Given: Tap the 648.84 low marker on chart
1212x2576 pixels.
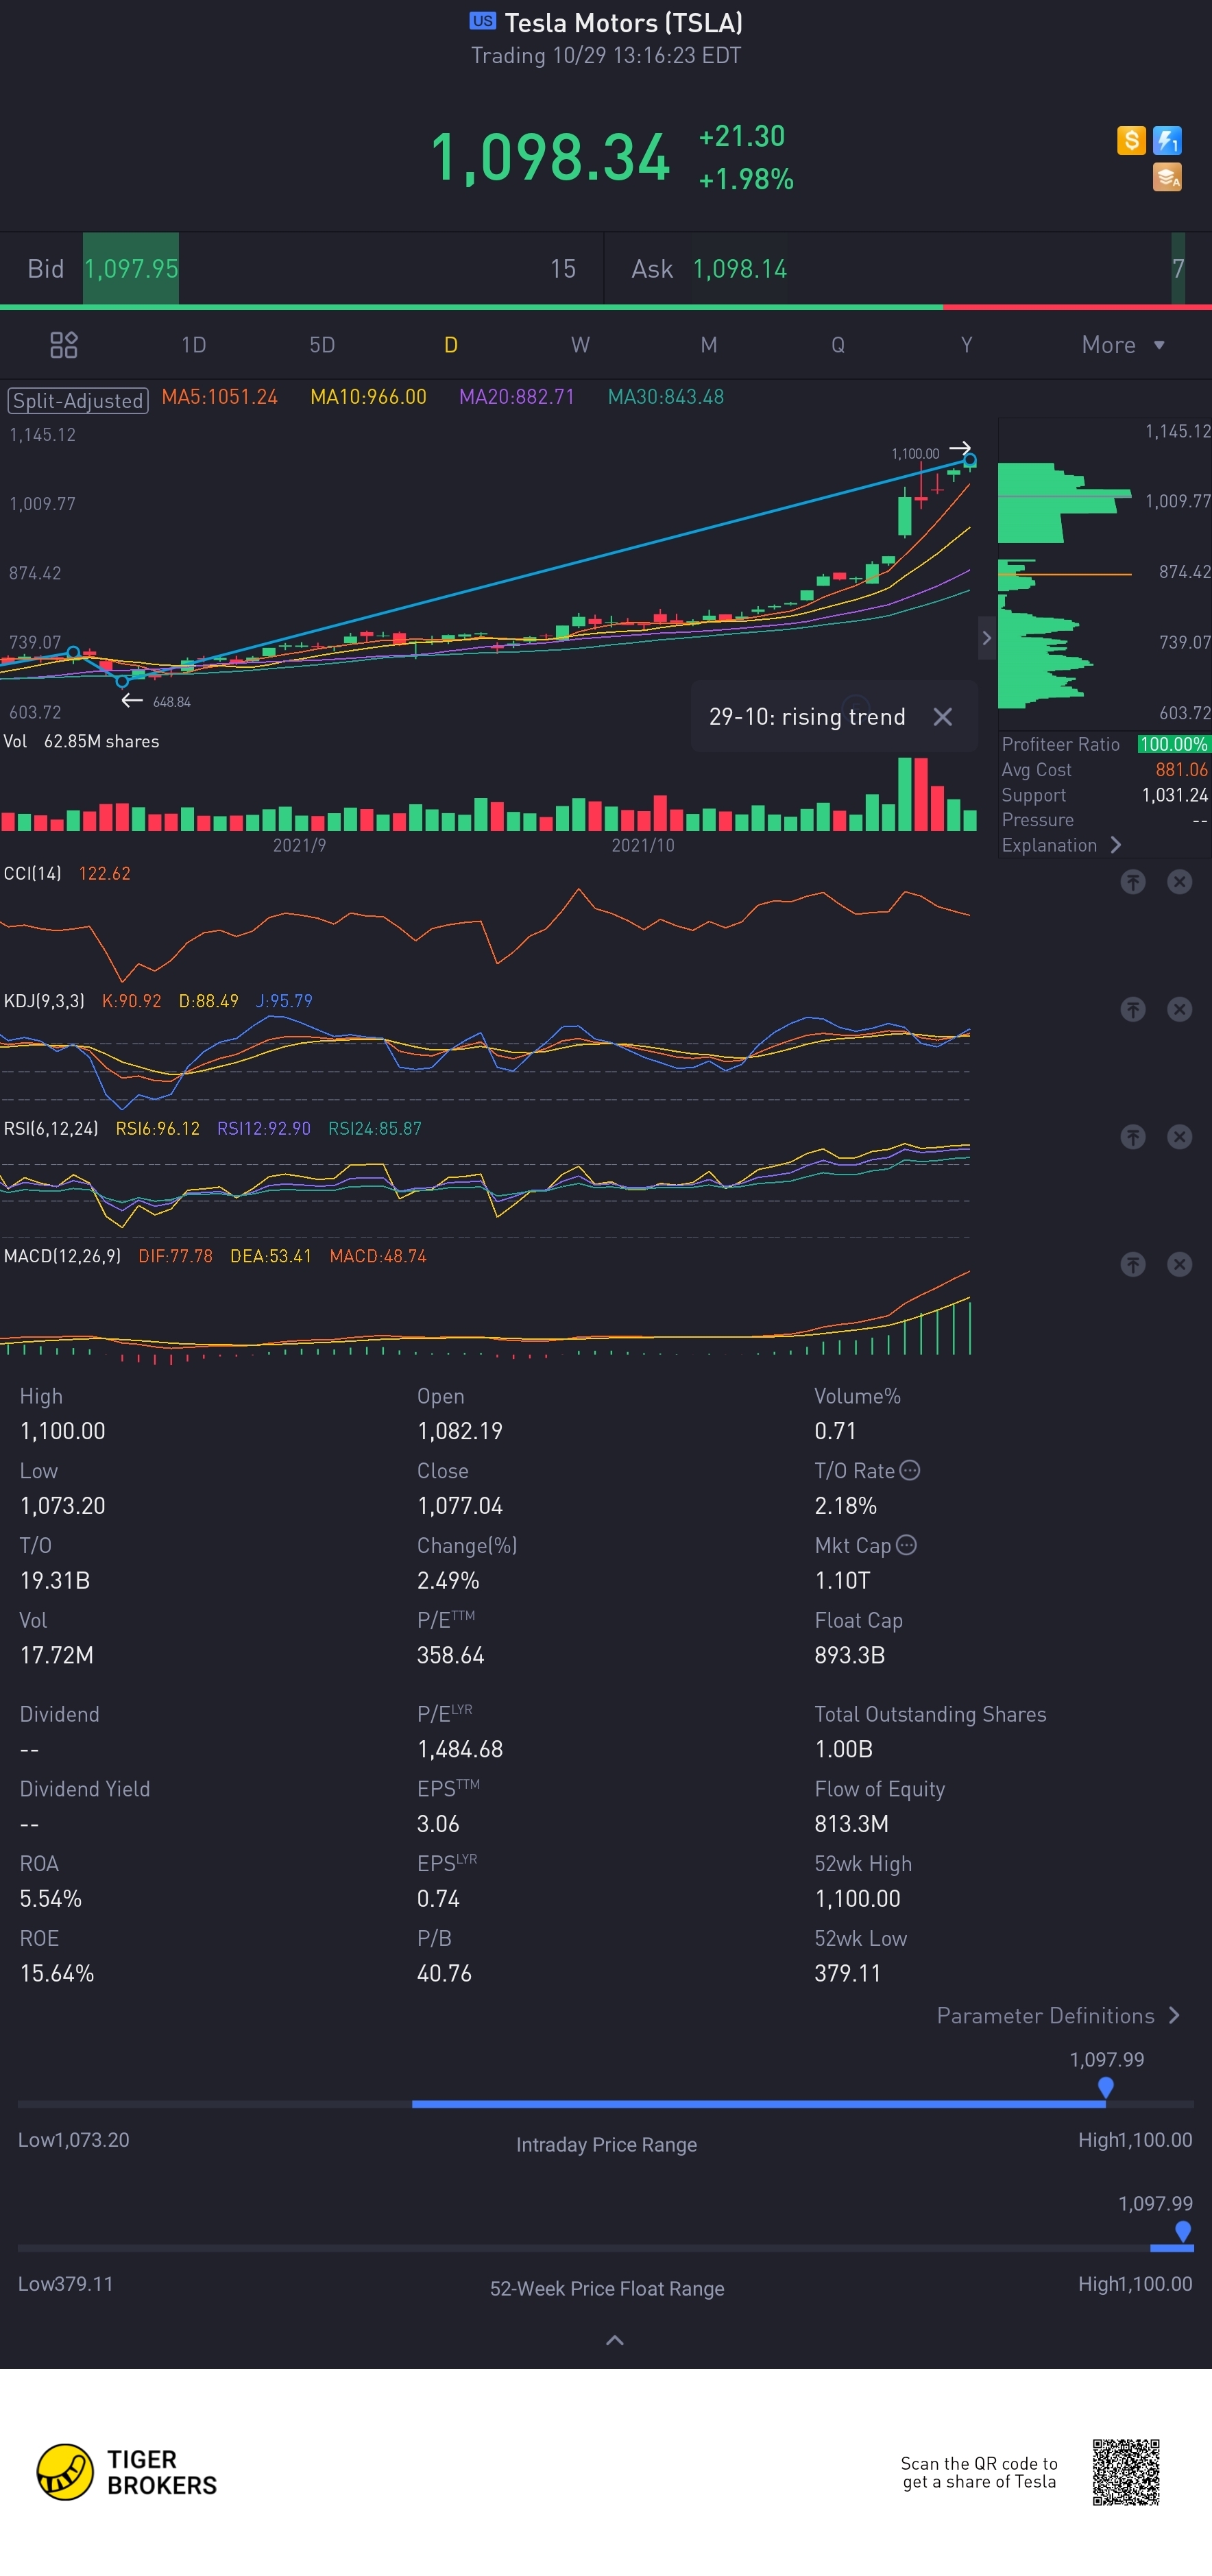Looking at the screenshot, I should [x=171, y=702].
